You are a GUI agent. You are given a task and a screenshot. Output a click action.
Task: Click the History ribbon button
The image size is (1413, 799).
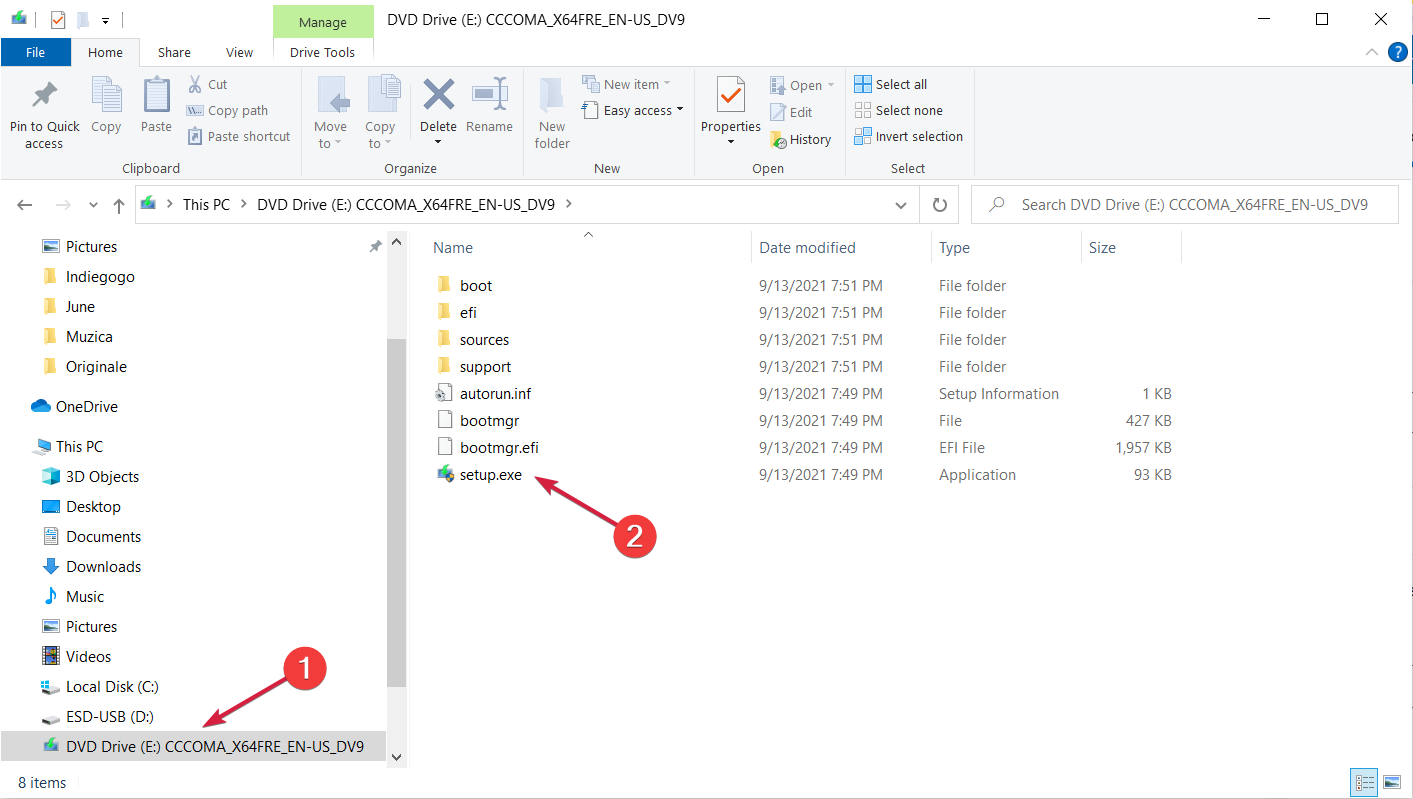point(800,139)
